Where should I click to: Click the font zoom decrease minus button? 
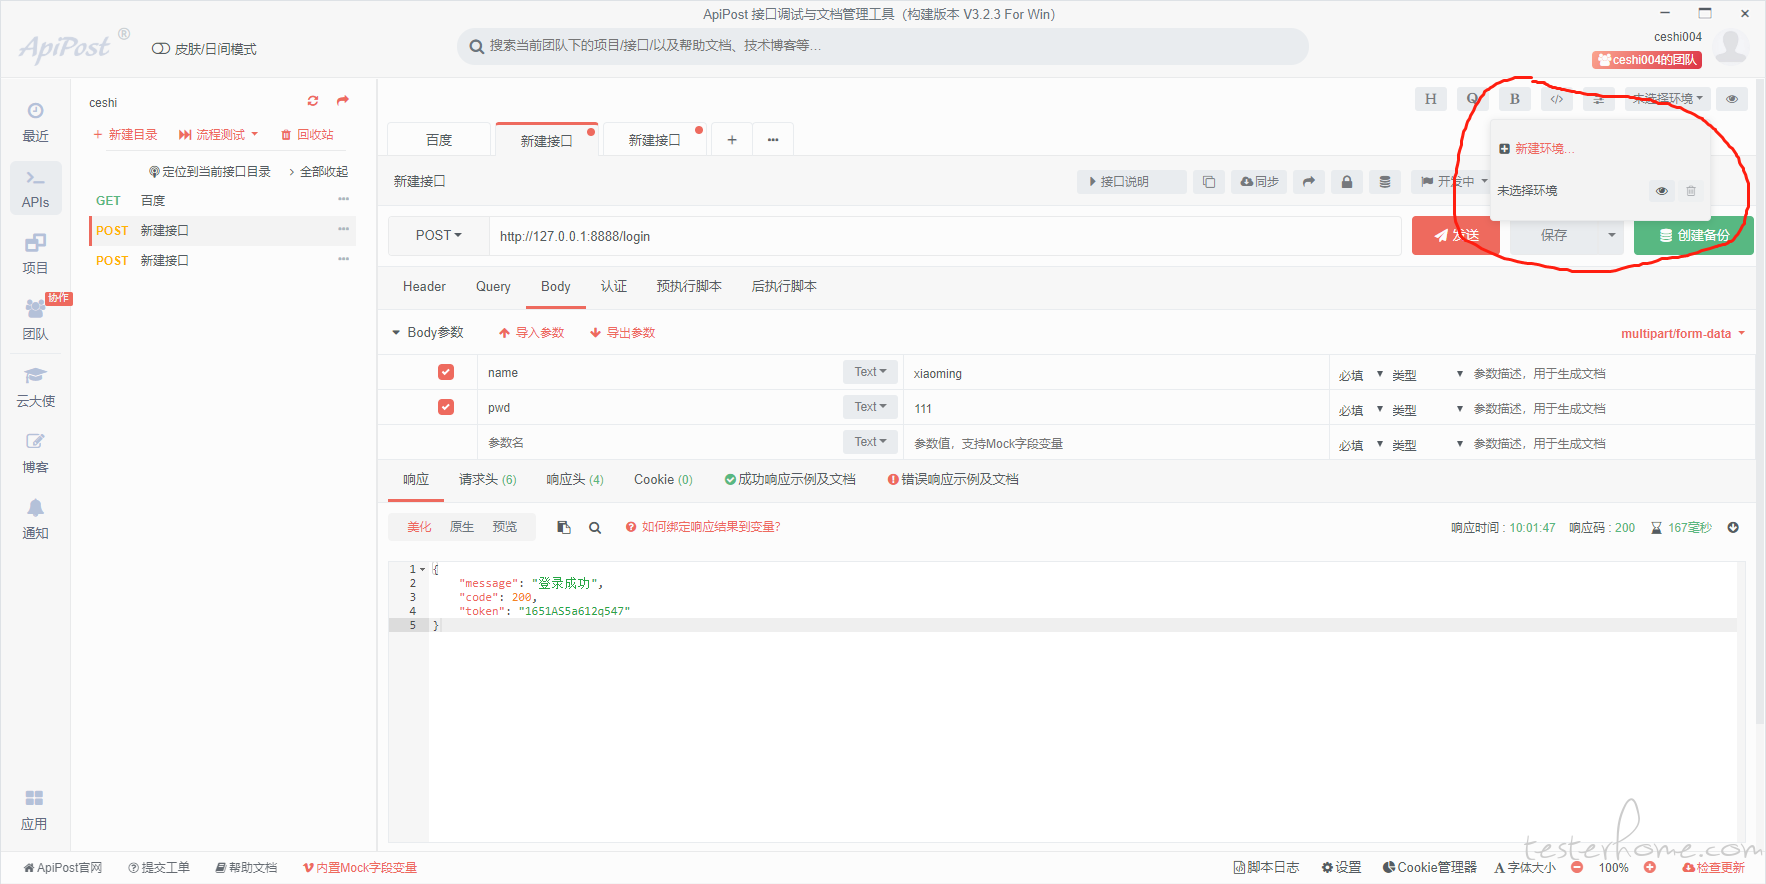[1577, 868]
